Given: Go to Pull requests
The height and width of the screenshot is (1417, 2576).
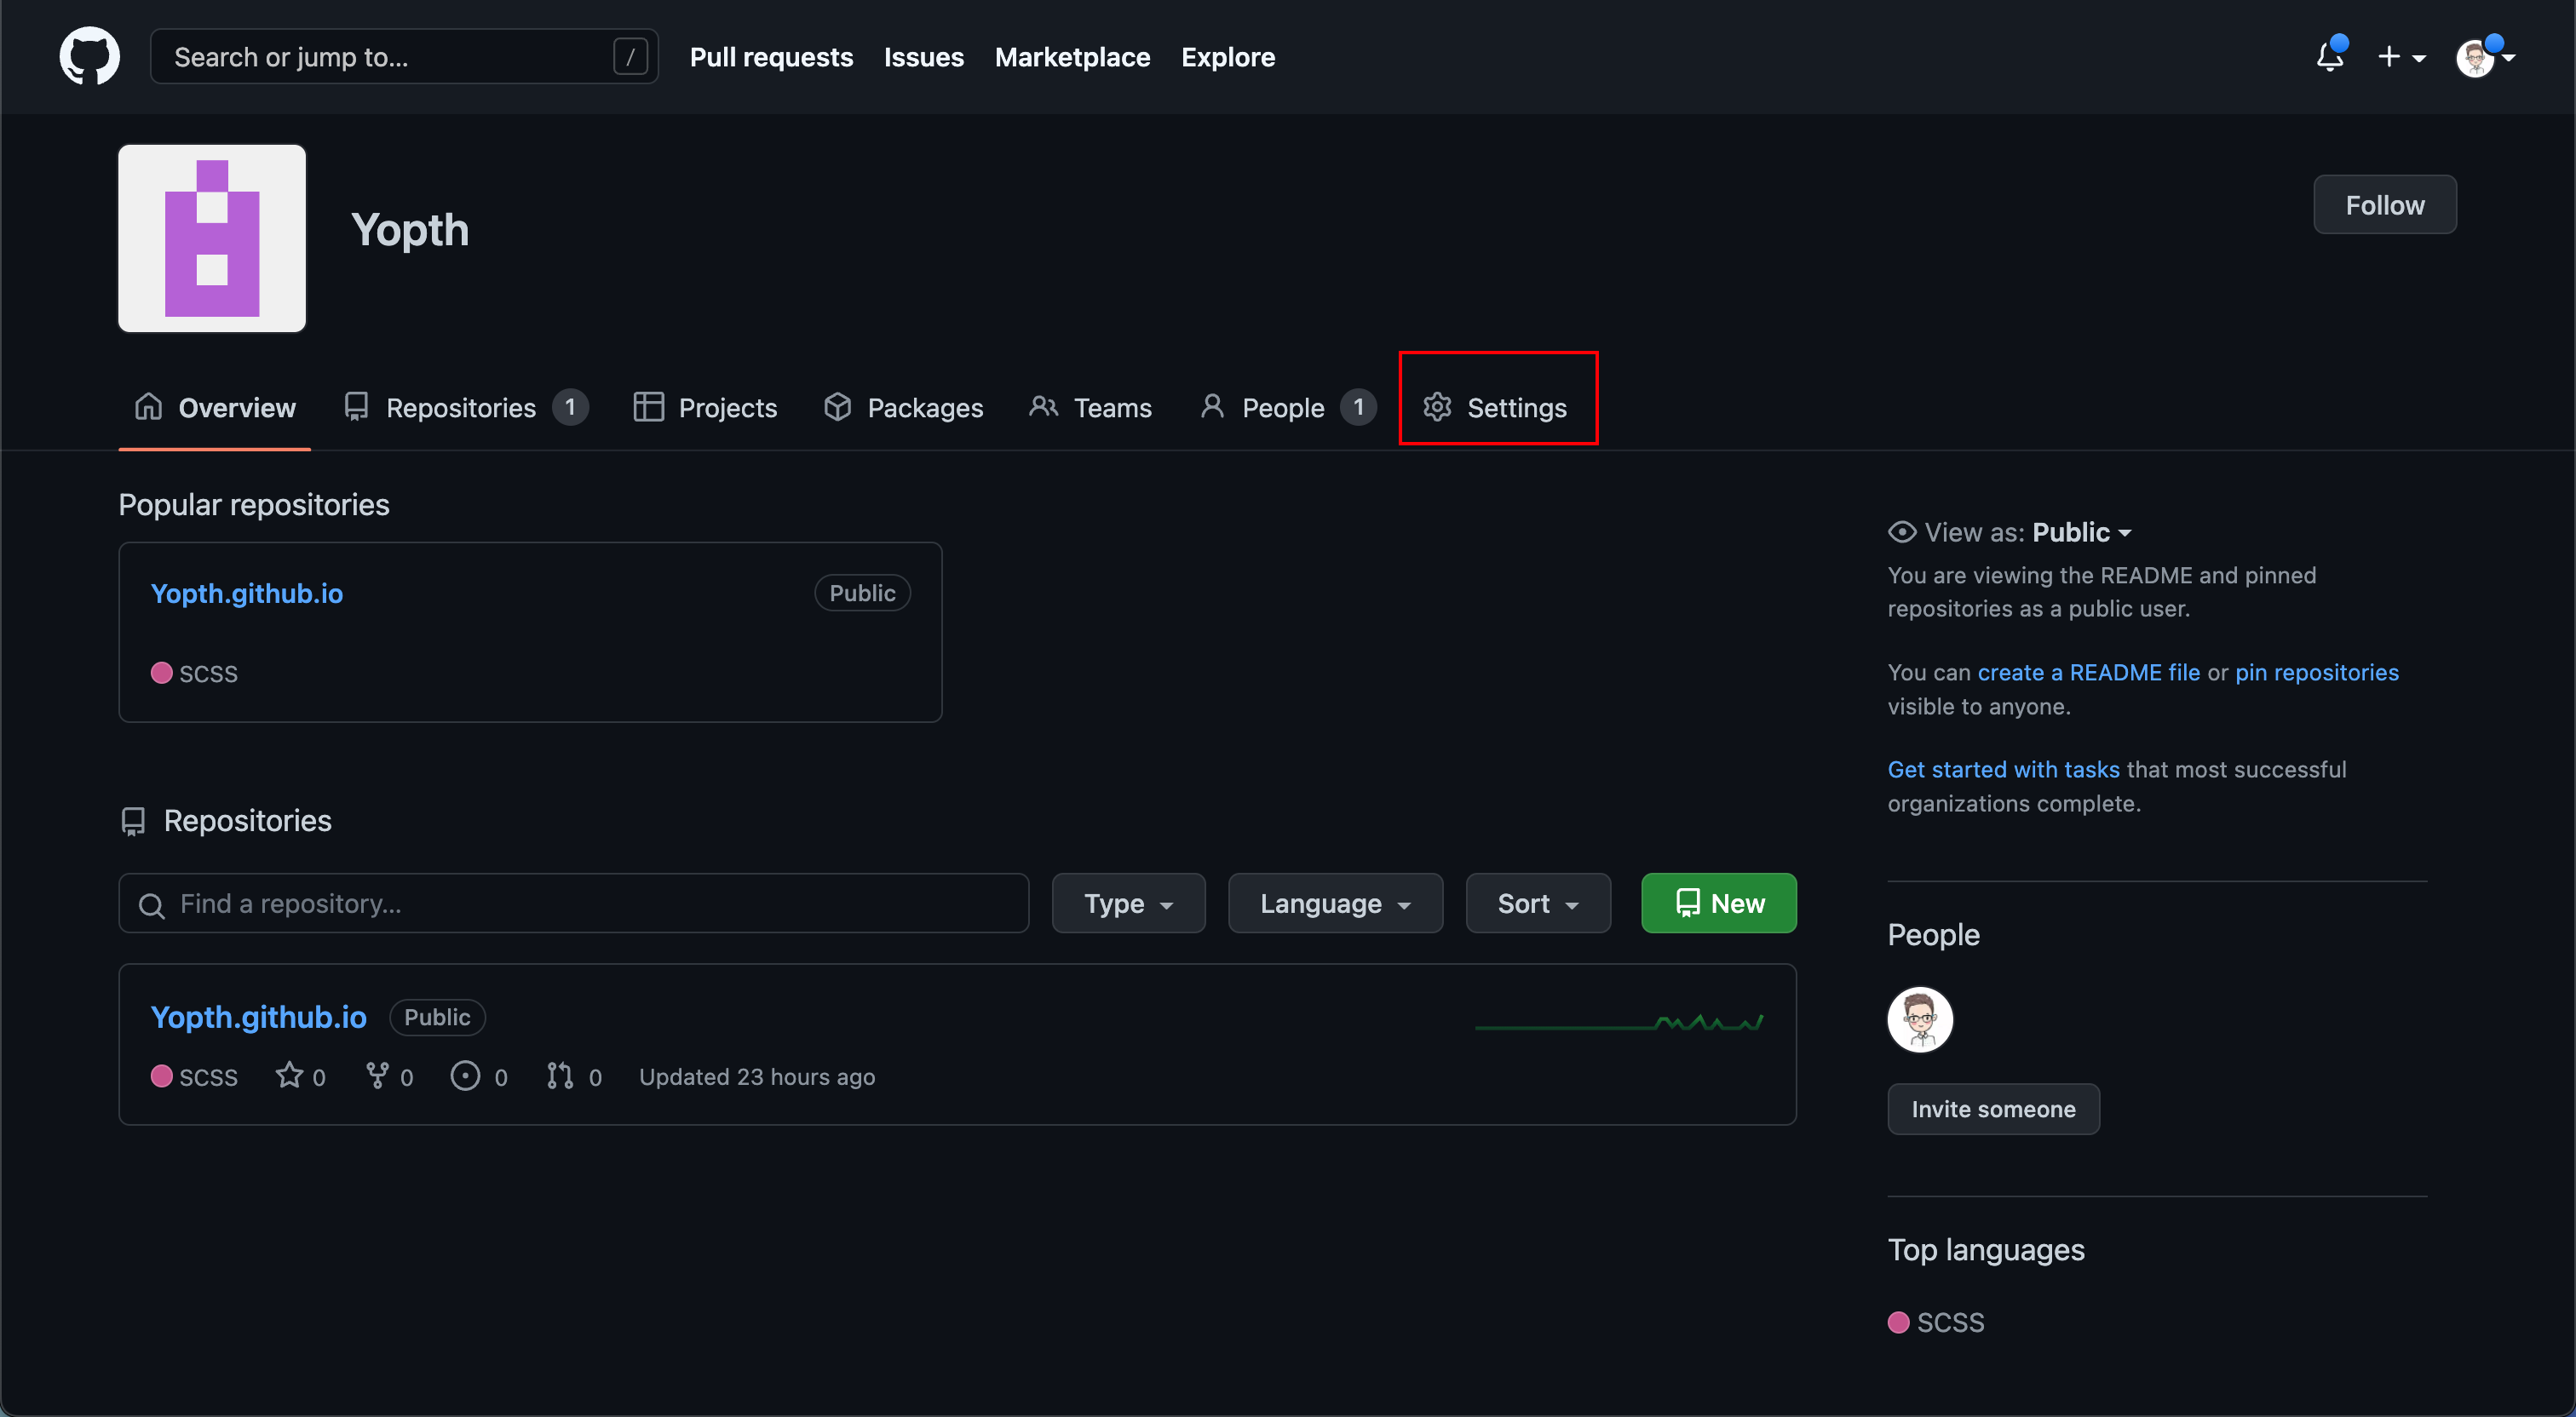Looking at the screenshot, I should 771,57.
